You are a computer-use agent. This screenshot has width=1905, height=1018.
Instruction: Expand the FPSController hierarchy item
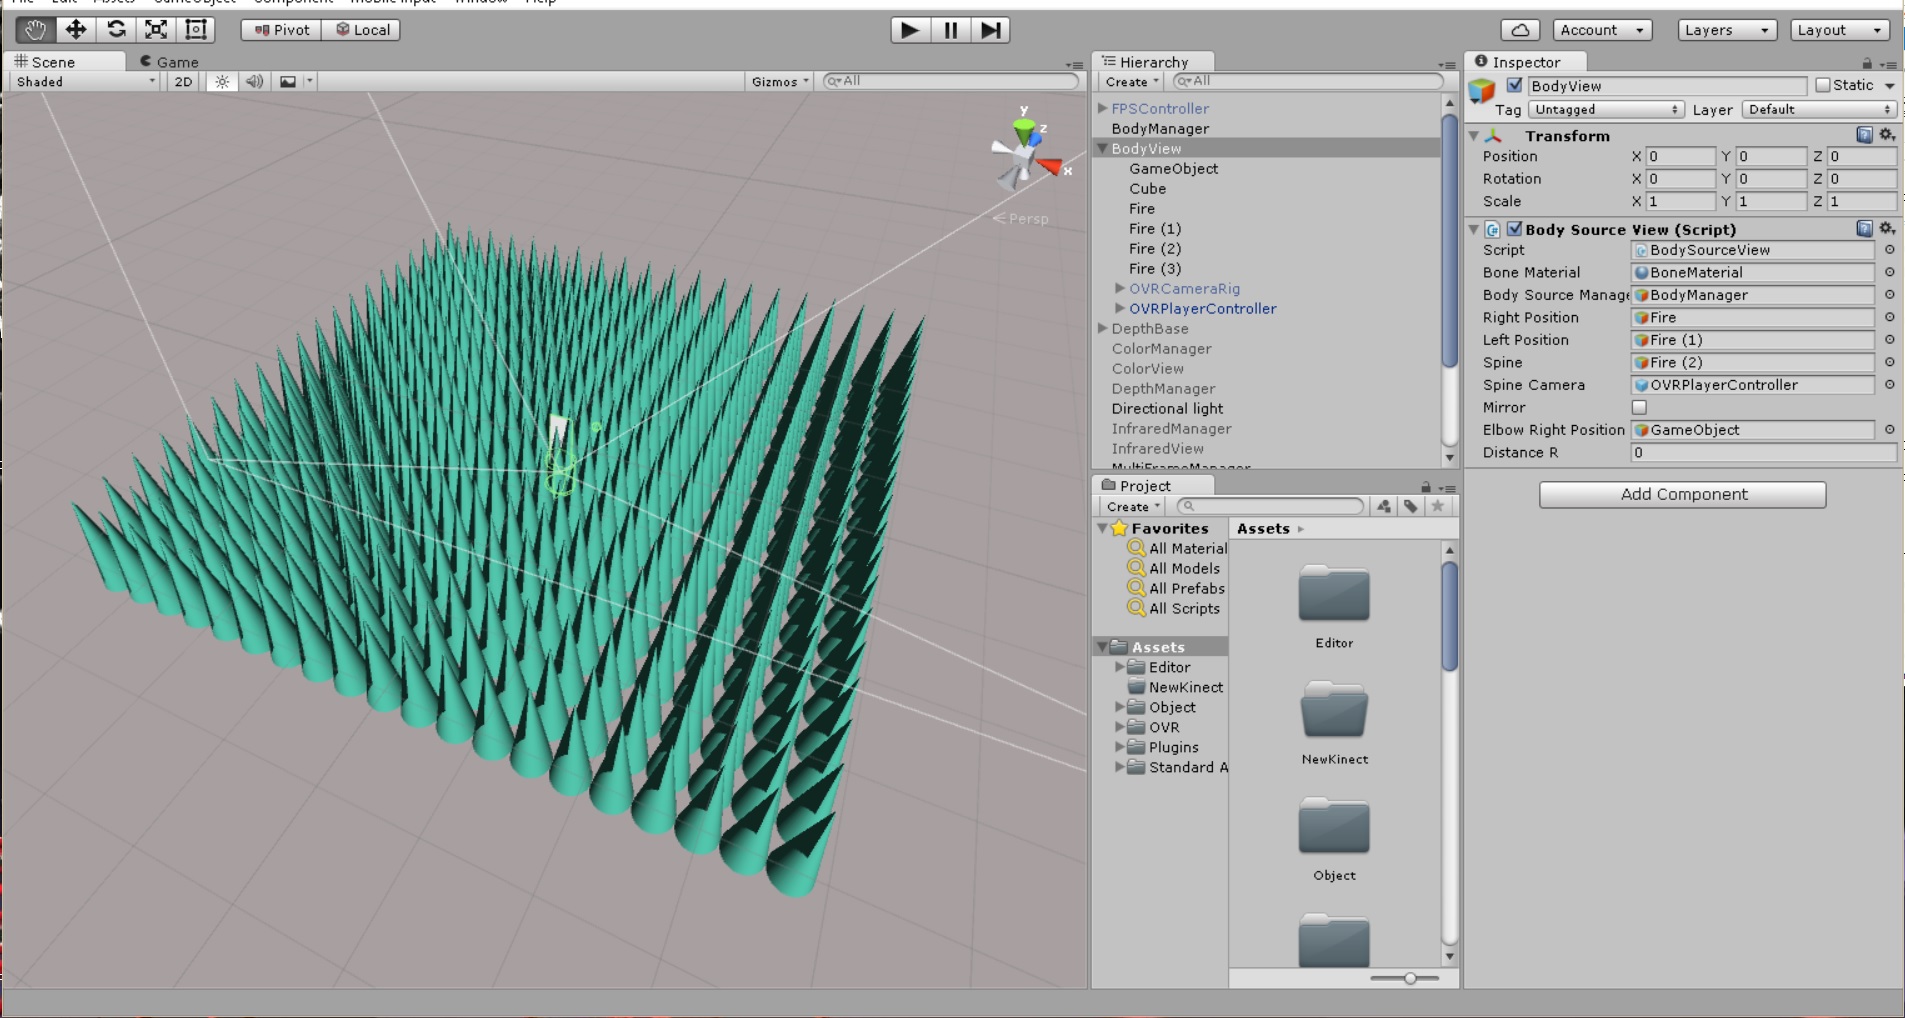[1102, 108]
